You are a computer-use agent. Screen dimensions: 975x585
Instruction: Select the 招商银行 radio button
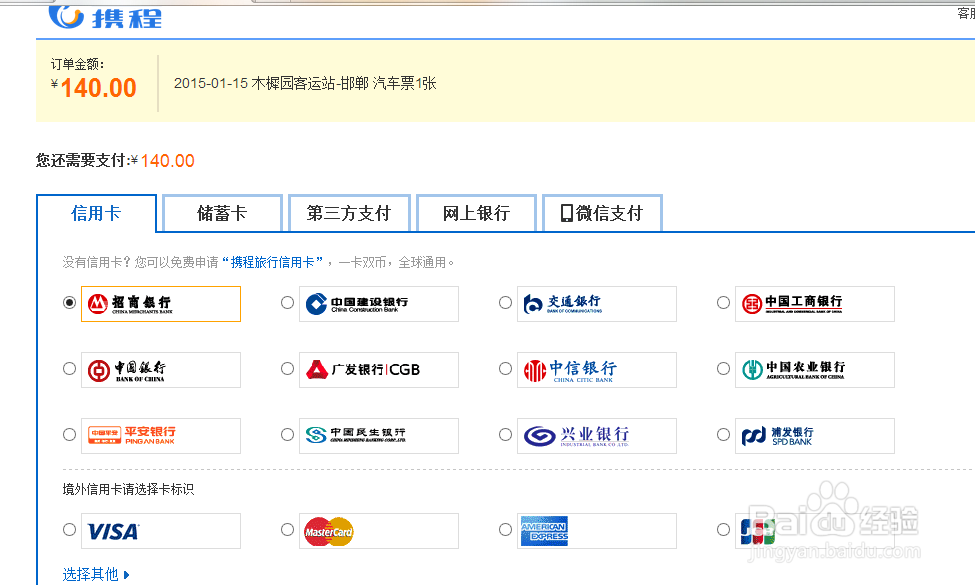click(x=70, y=303)
